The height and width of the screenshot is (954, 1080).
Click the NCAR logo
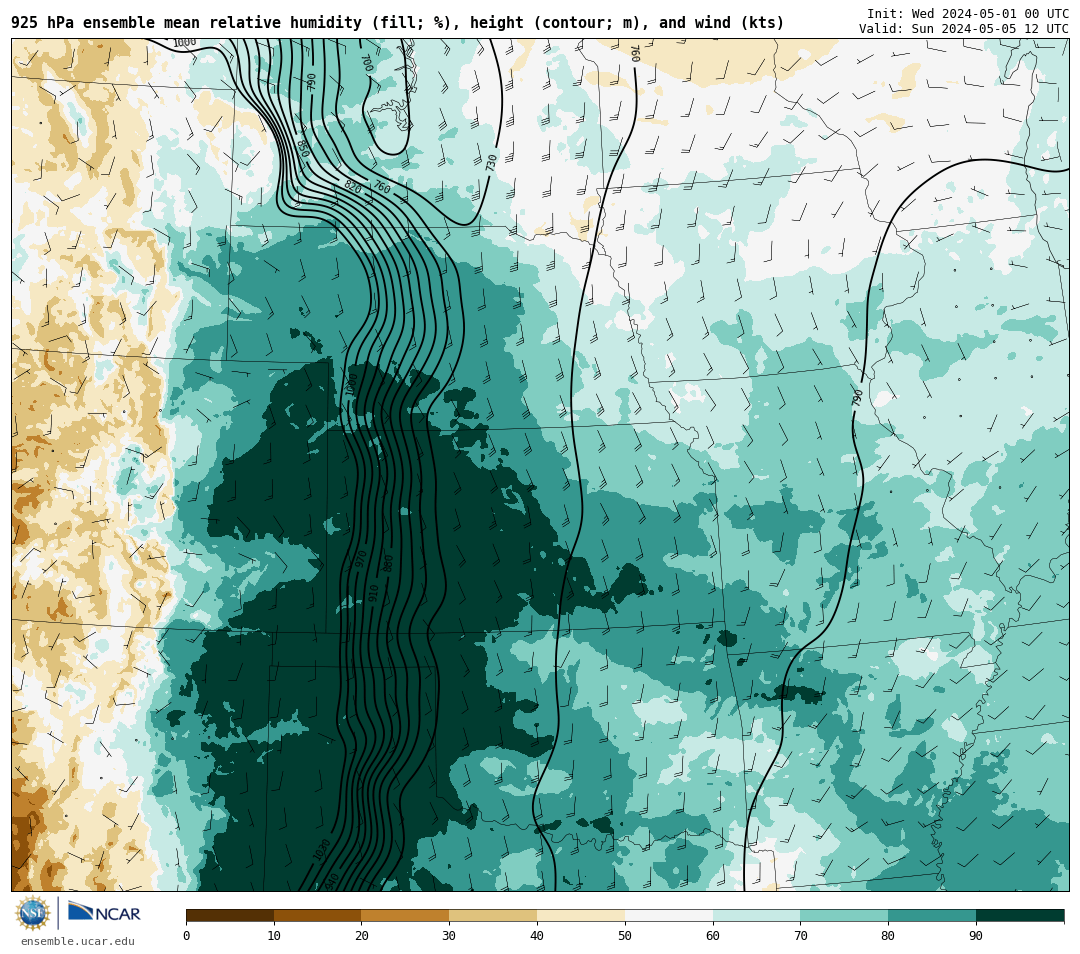click(104, 912)
